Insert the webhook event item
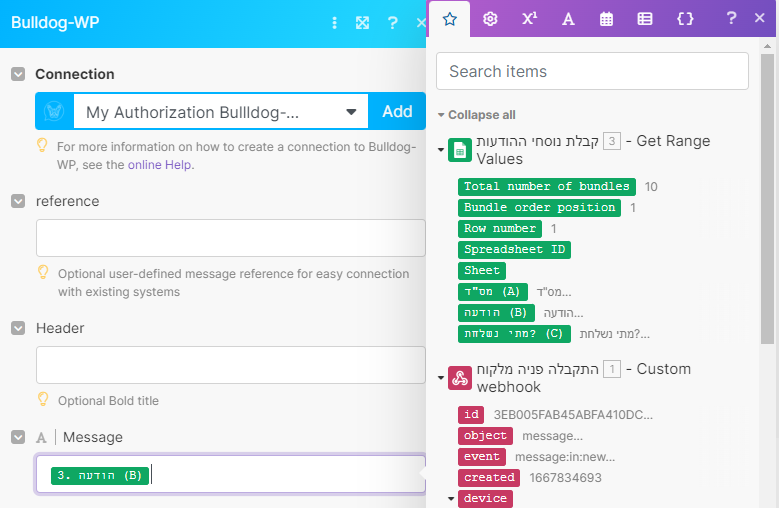 pyautogui.click(x=482, y=456)
